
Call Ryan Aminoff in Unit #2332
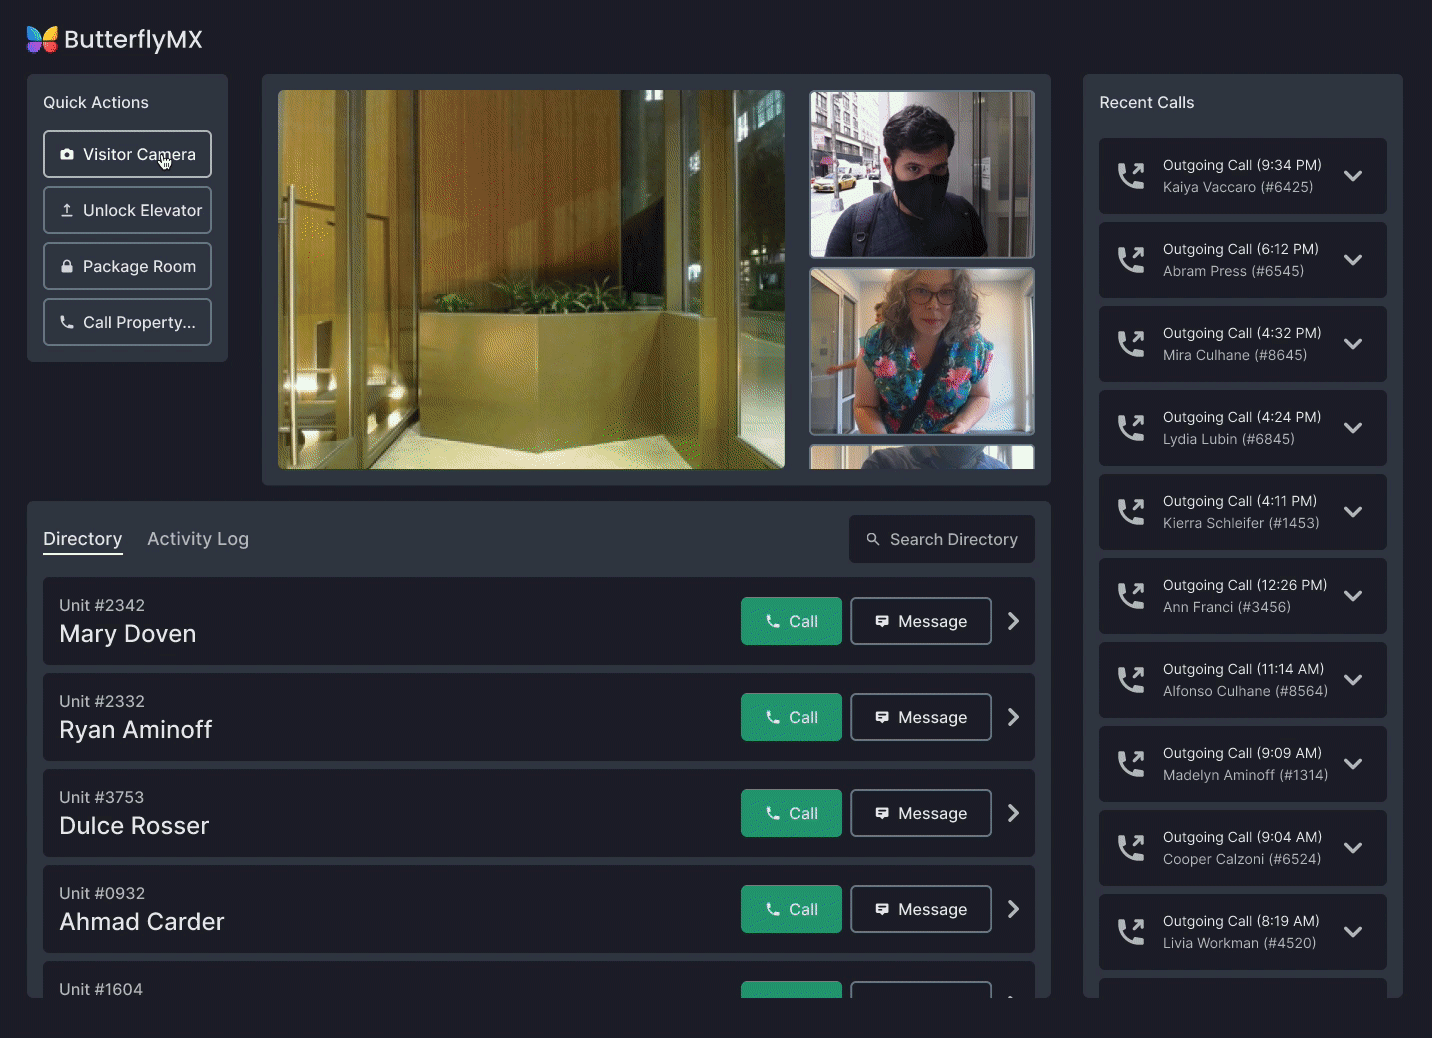click(x=791, y=717)
